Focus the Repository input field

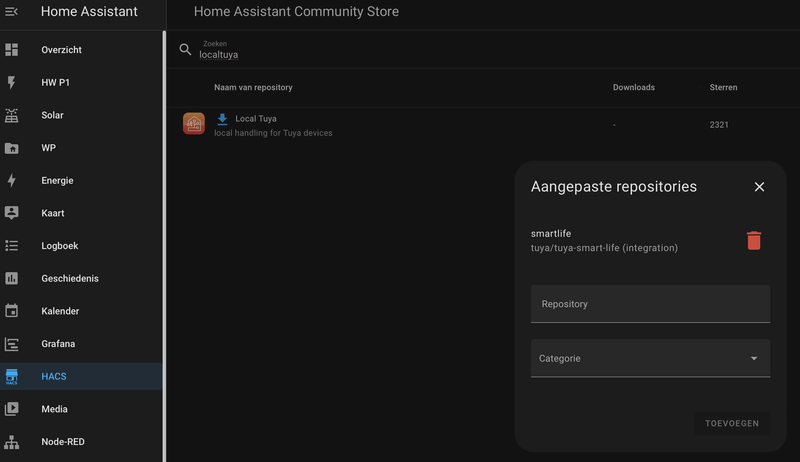[651, 304]
